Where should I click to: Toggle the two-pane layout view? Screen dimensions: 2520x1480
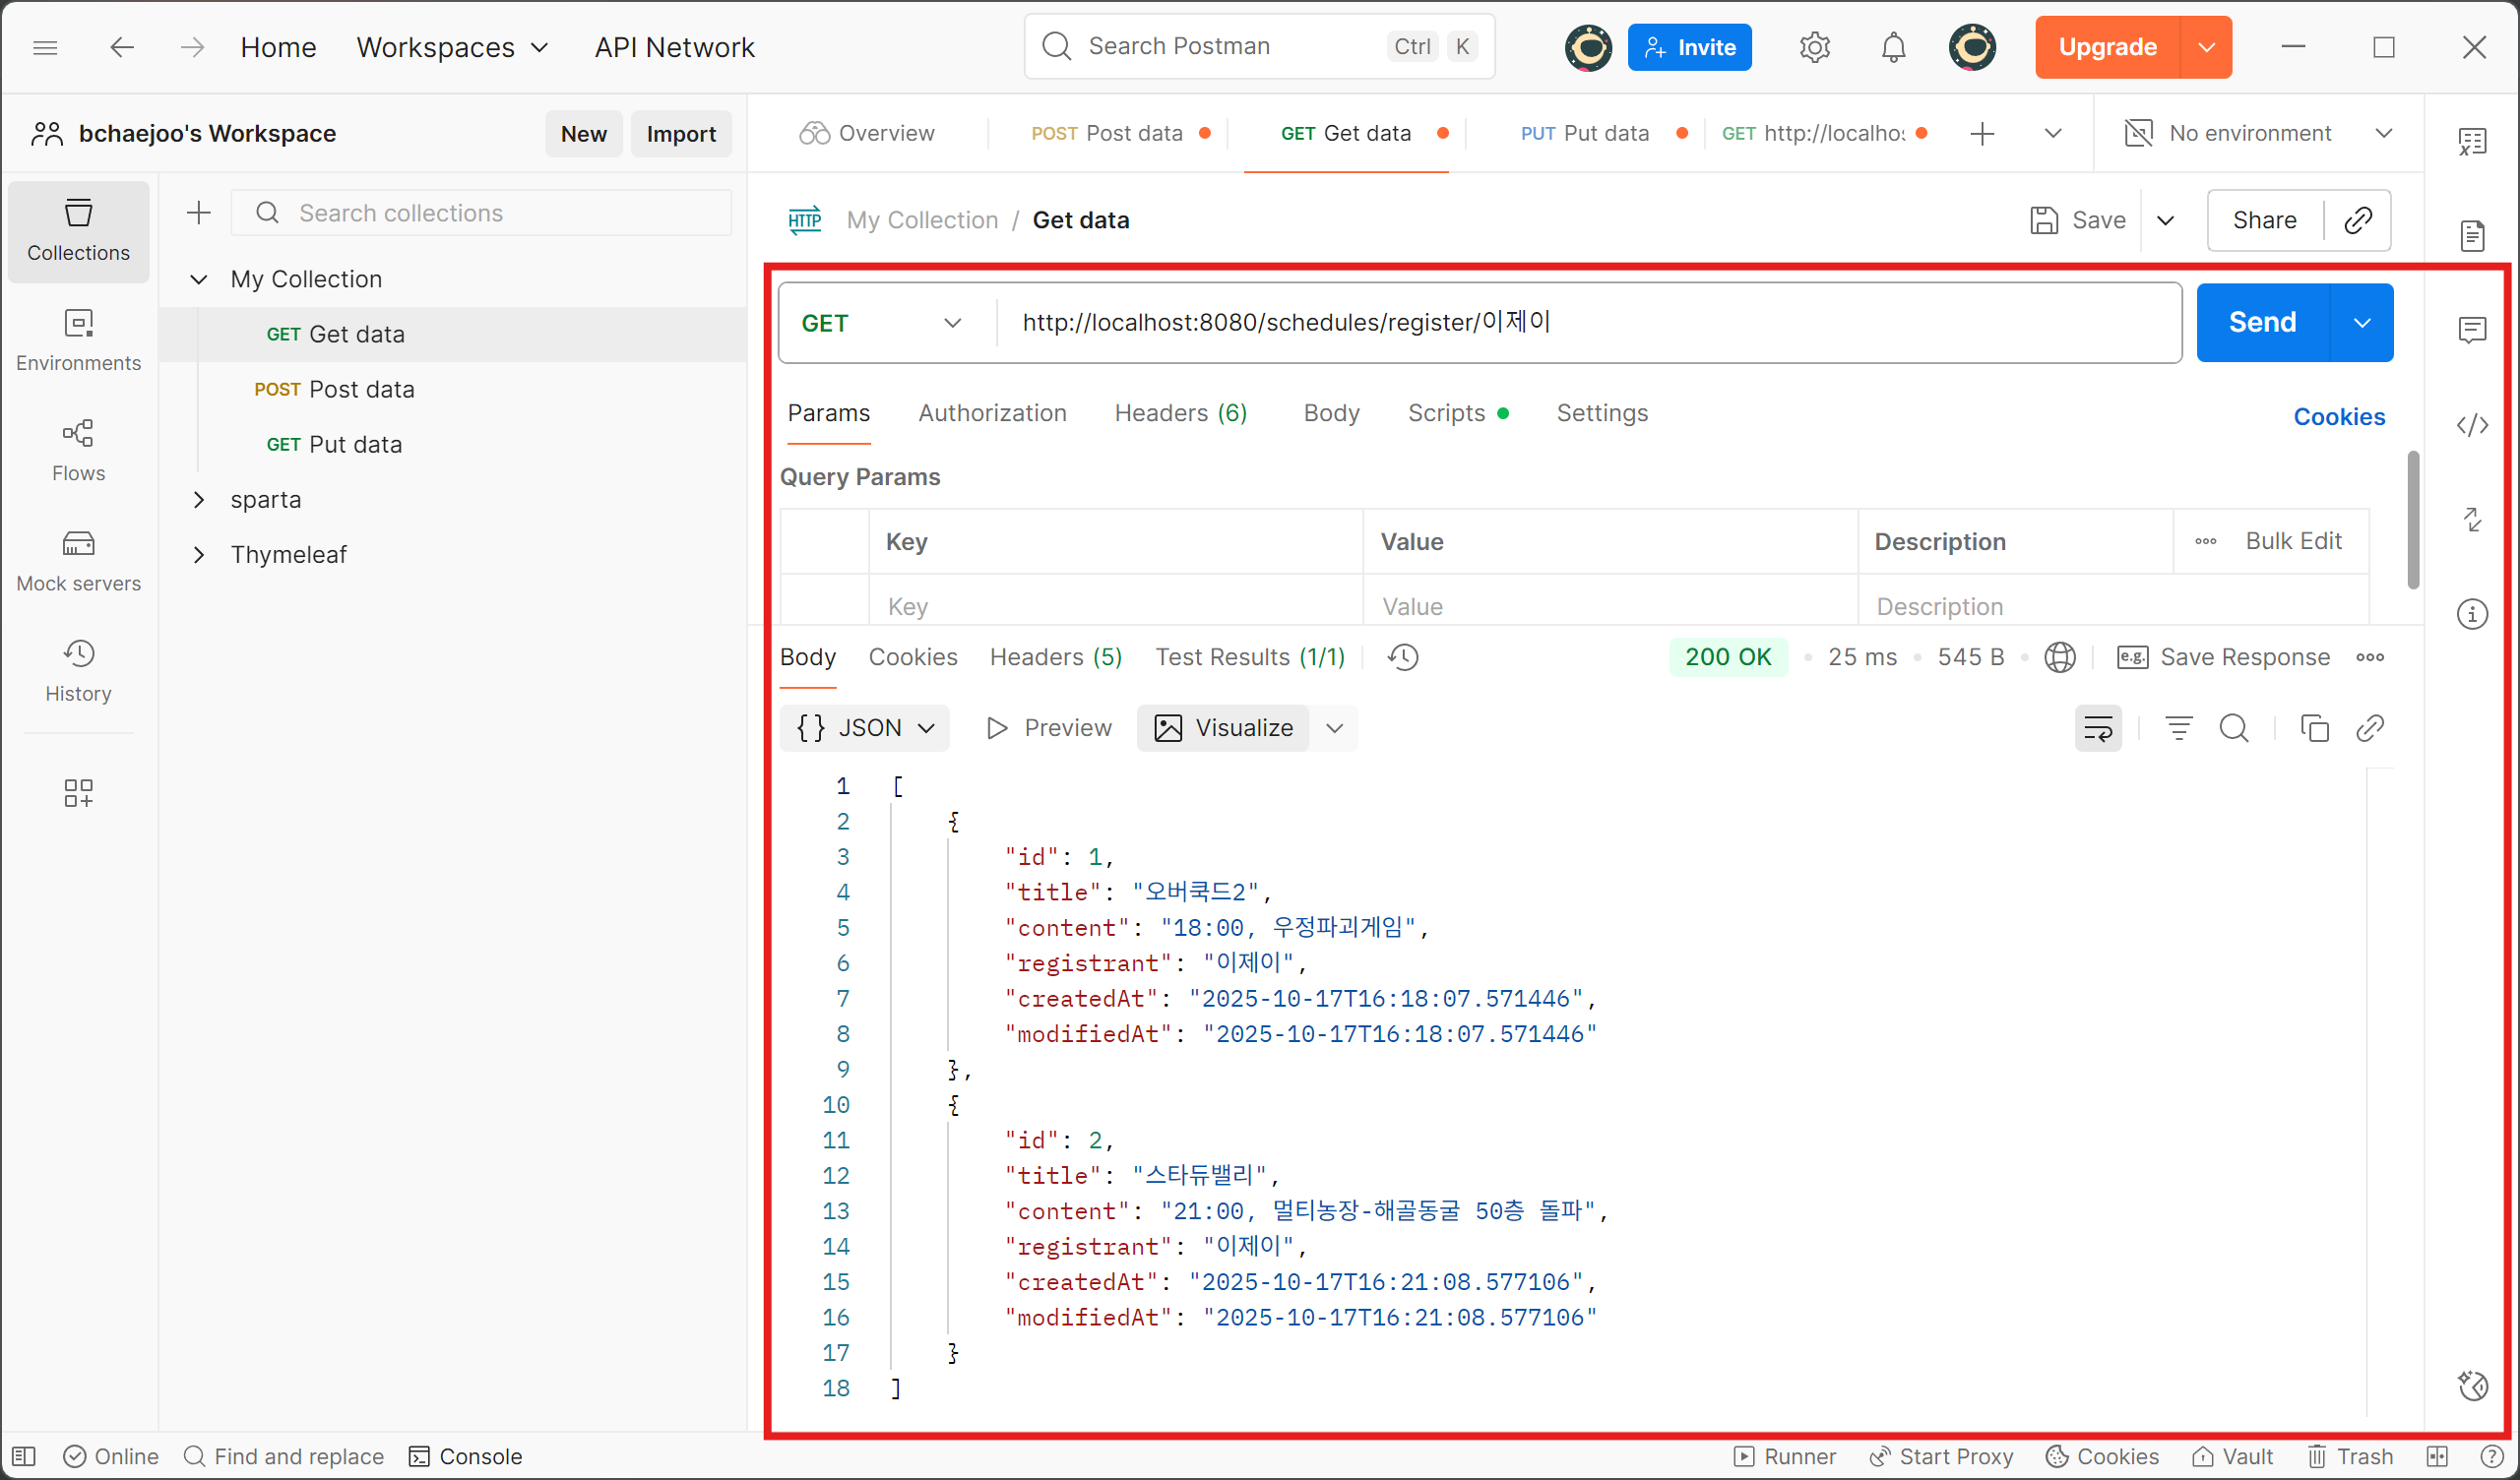2437,1456
